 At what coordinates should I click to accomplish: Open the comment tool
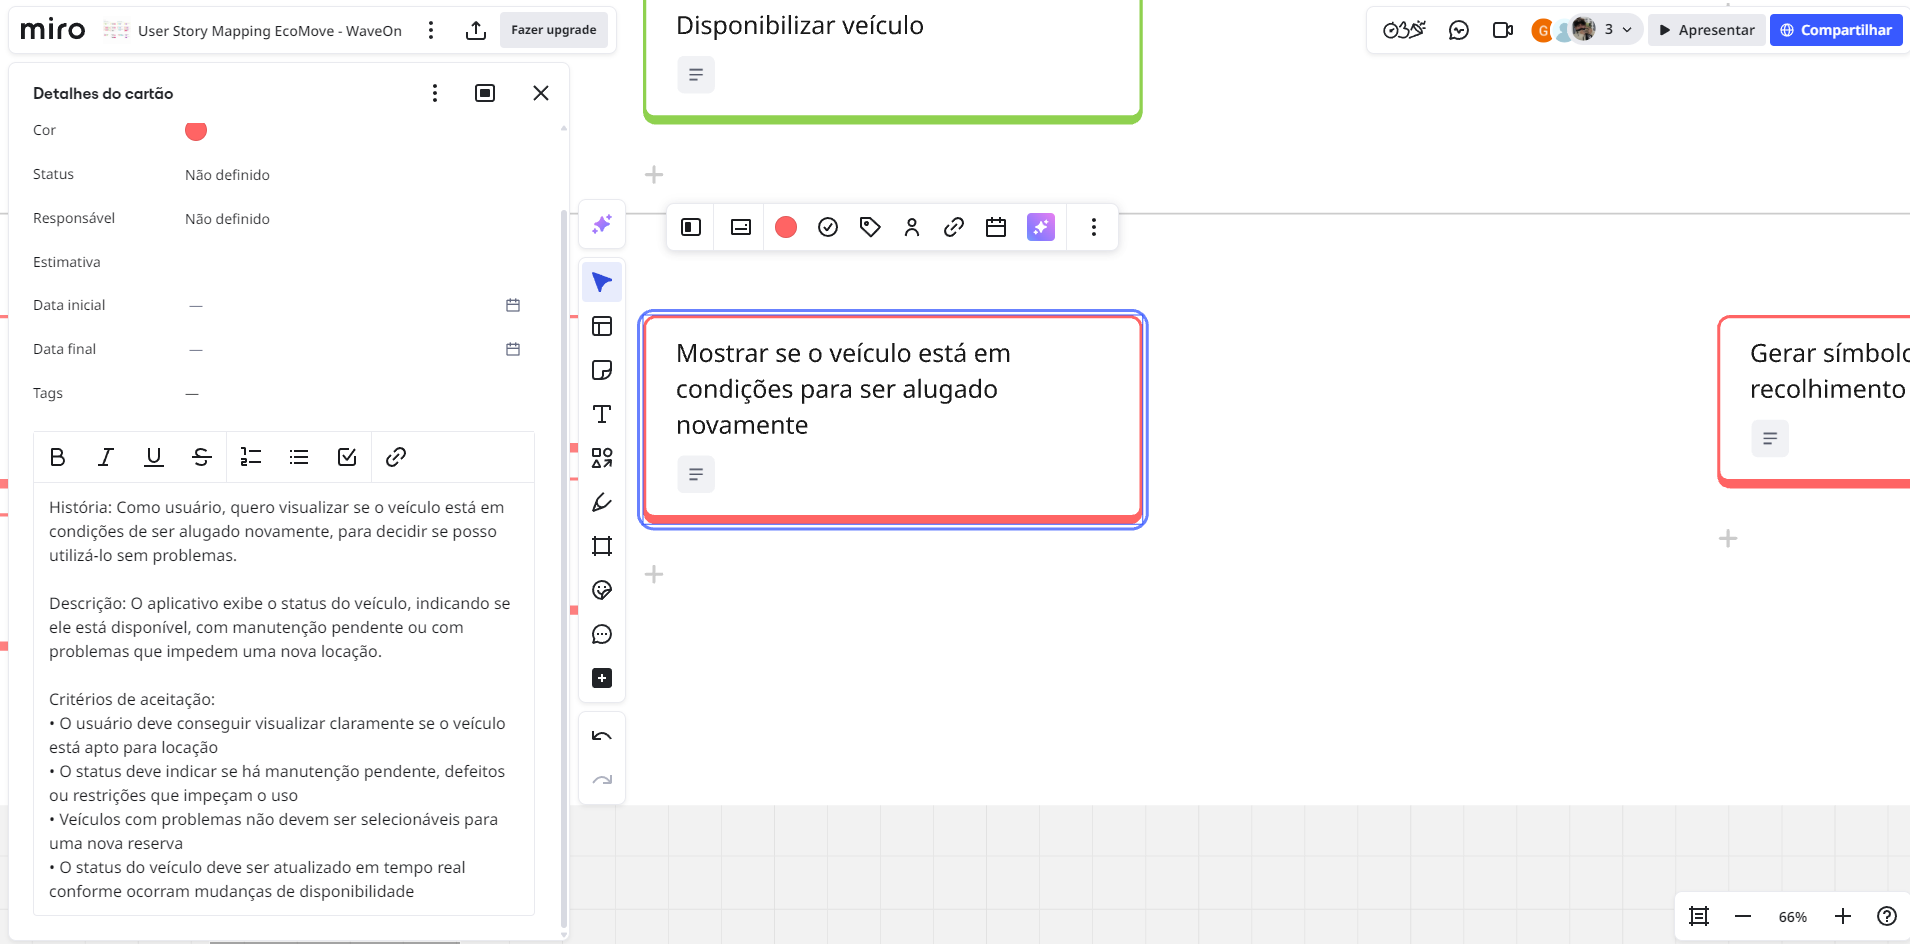tap(602, 635)
